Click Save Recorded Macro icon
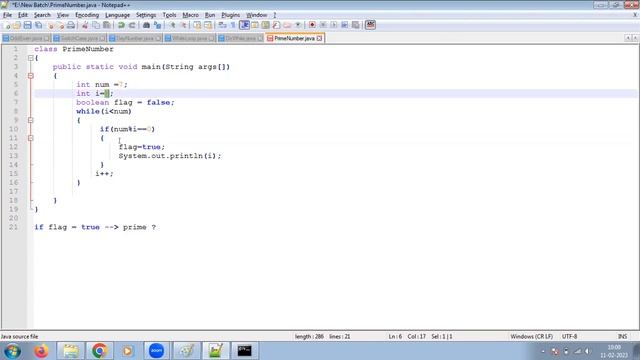The height and width of the screenshot is (360, 640). 356,25
